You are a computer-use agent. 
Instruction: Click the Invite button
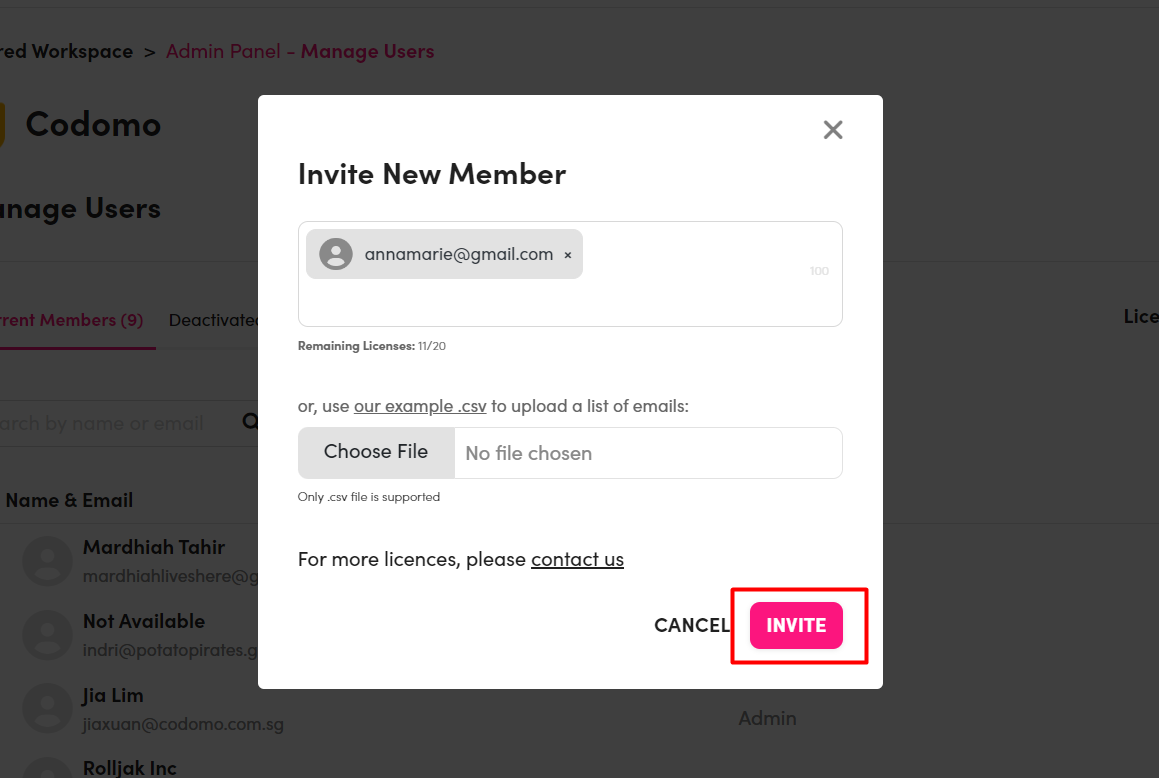coord(796,625)
